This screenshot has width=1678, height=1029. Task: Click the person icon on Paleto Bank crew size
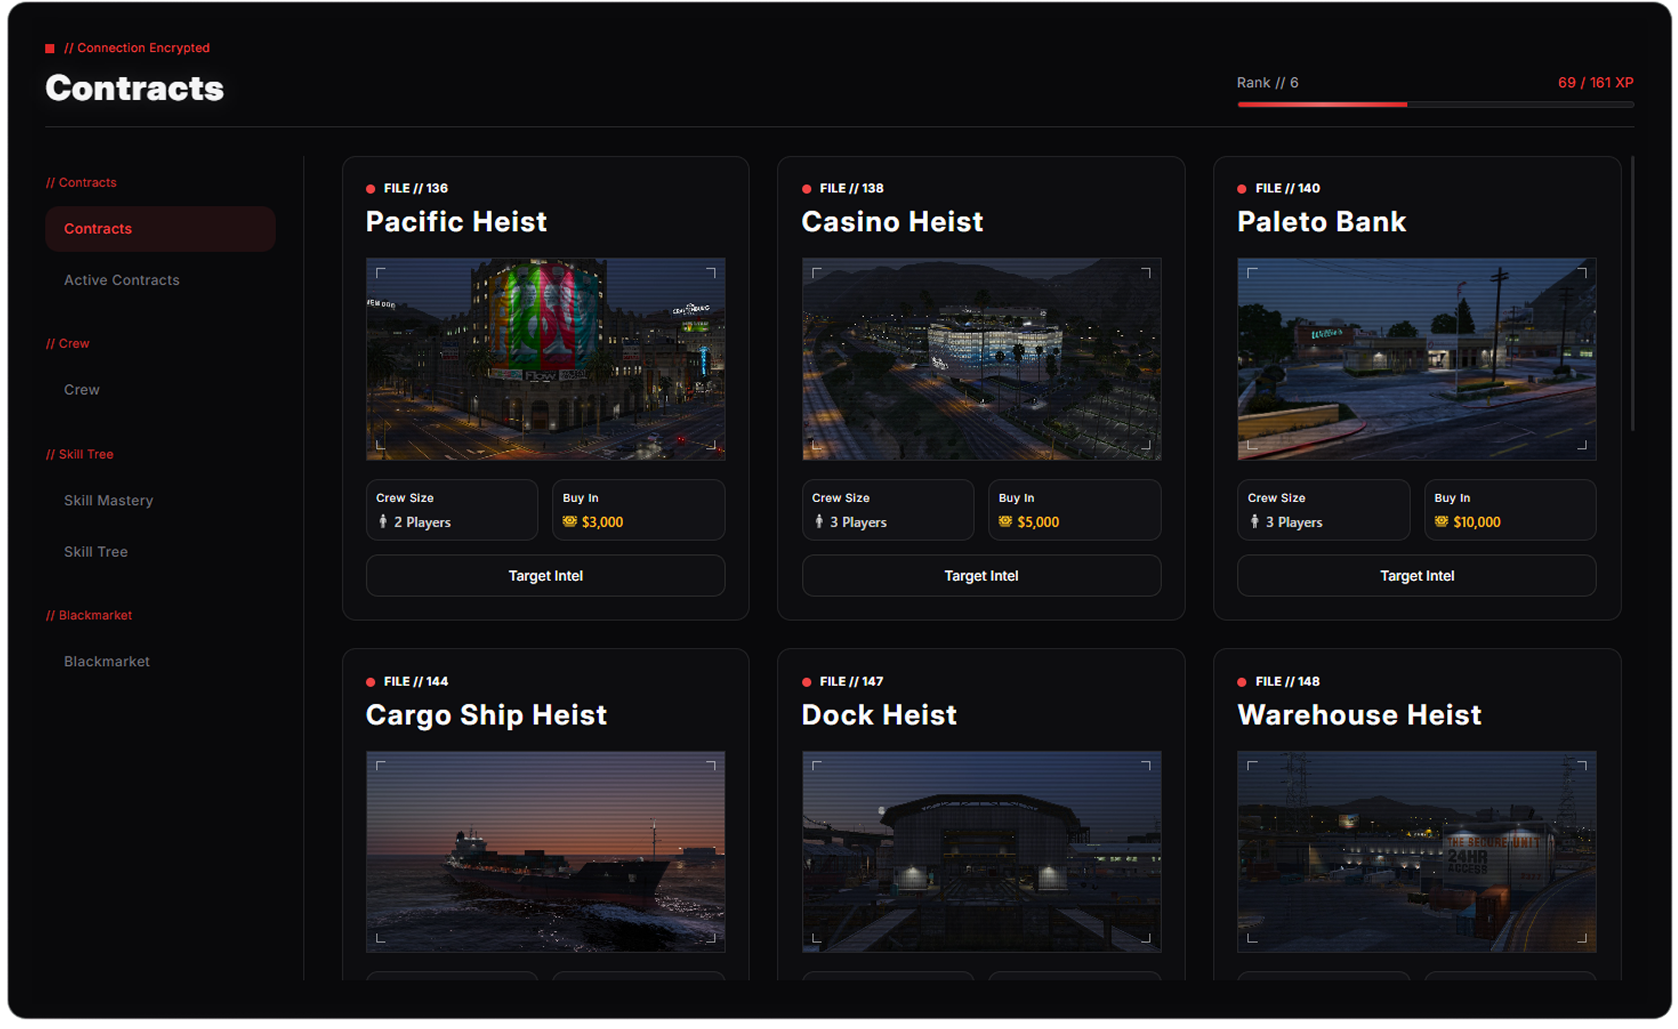(x=1255, y=522)
